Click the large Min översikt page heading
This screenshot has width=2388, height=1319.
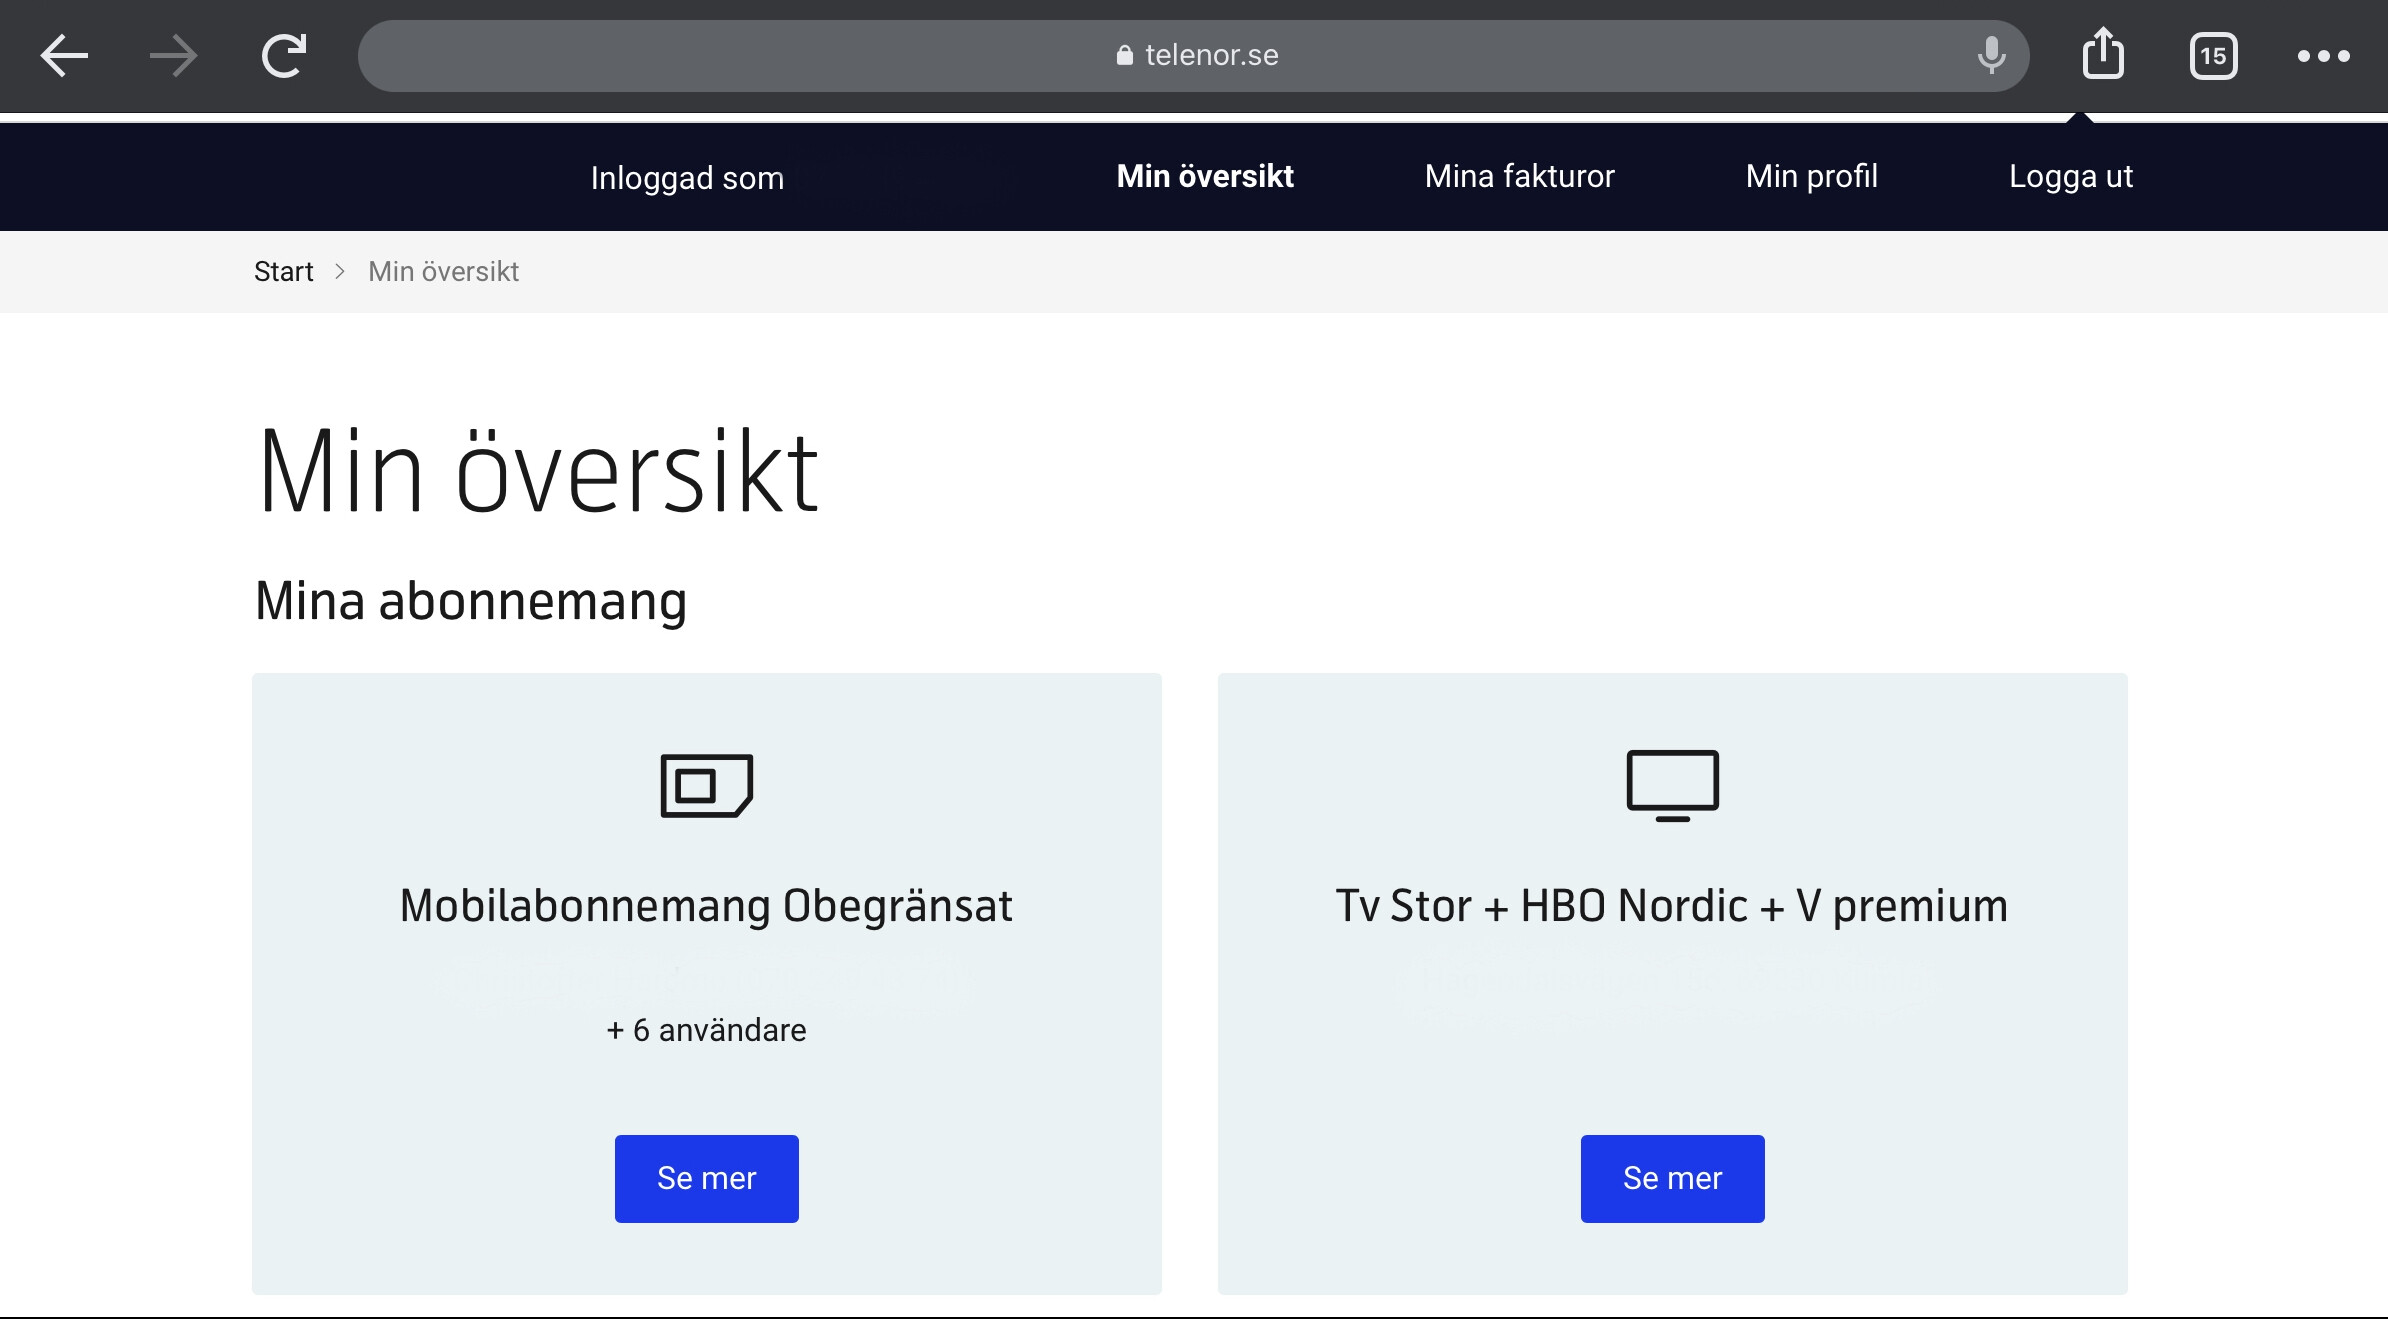[x=538, y=471]
